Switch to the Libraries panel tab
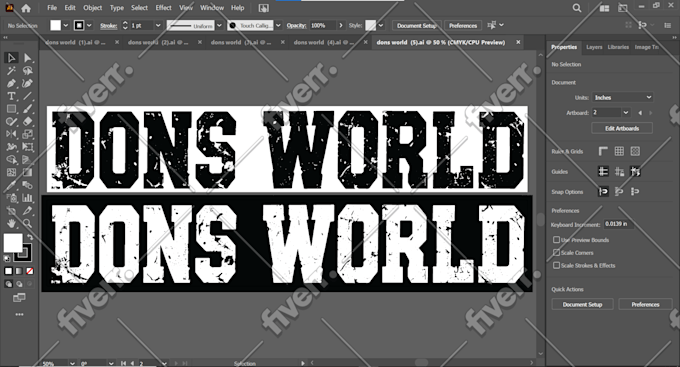The height and width of the screenshot is (367, 680). click(618, 47)
